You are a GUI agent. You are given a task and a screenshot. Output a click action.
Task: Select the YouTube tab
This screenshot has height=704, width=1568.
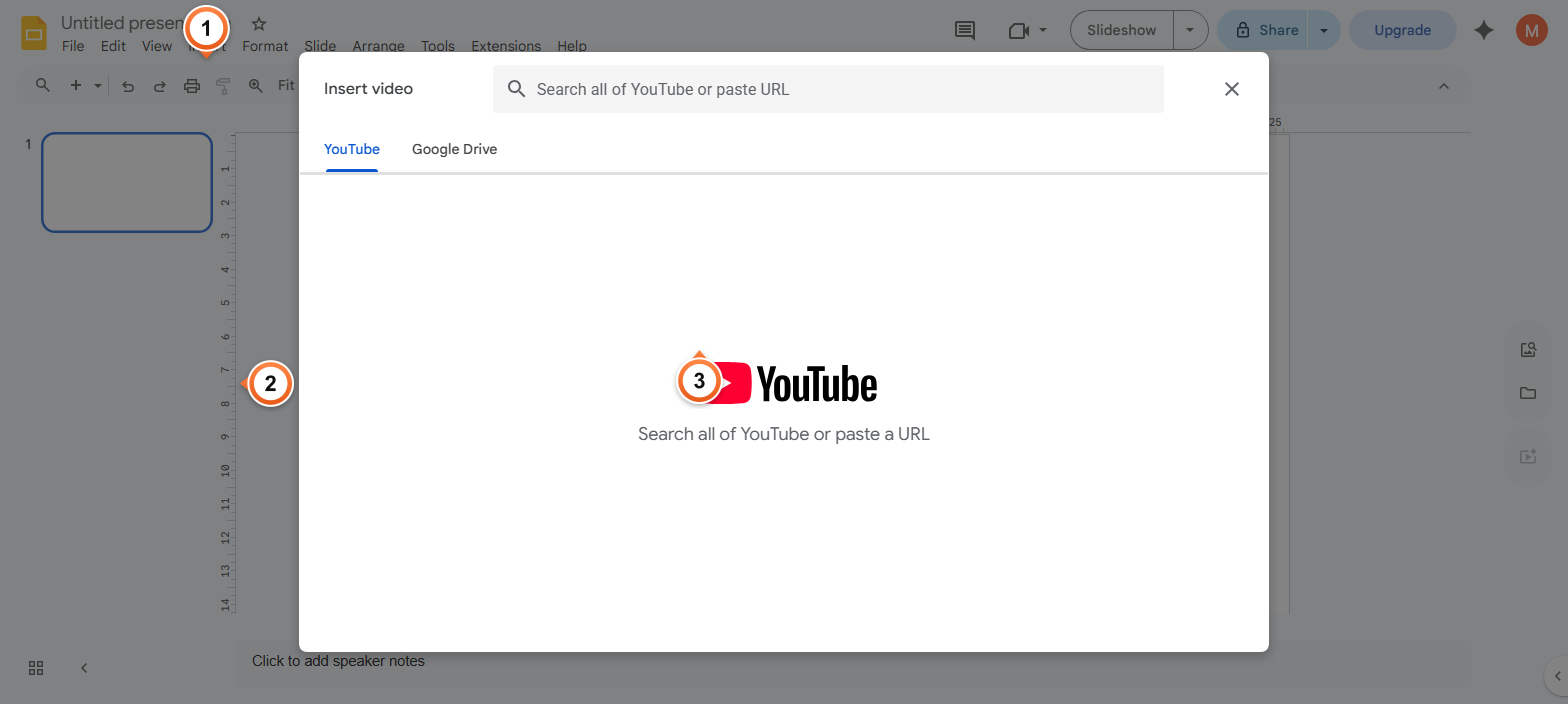point(352,149)
